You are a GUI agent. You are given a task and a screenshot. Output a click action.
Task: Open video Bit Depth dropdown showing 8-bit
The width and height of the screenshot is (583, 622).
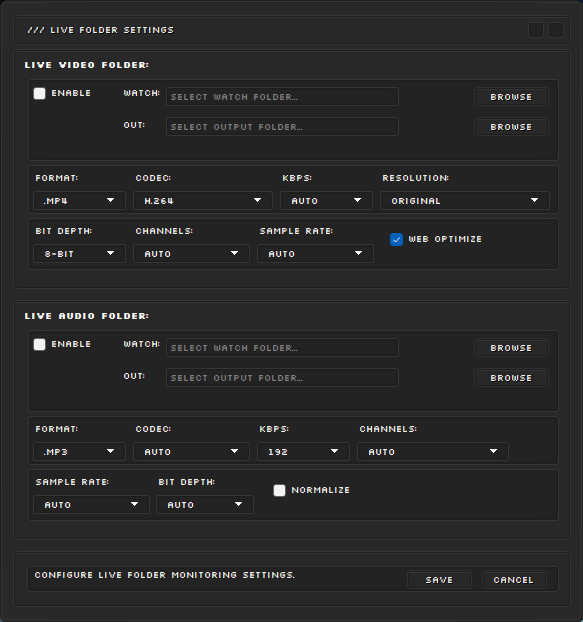click(79, 253)
